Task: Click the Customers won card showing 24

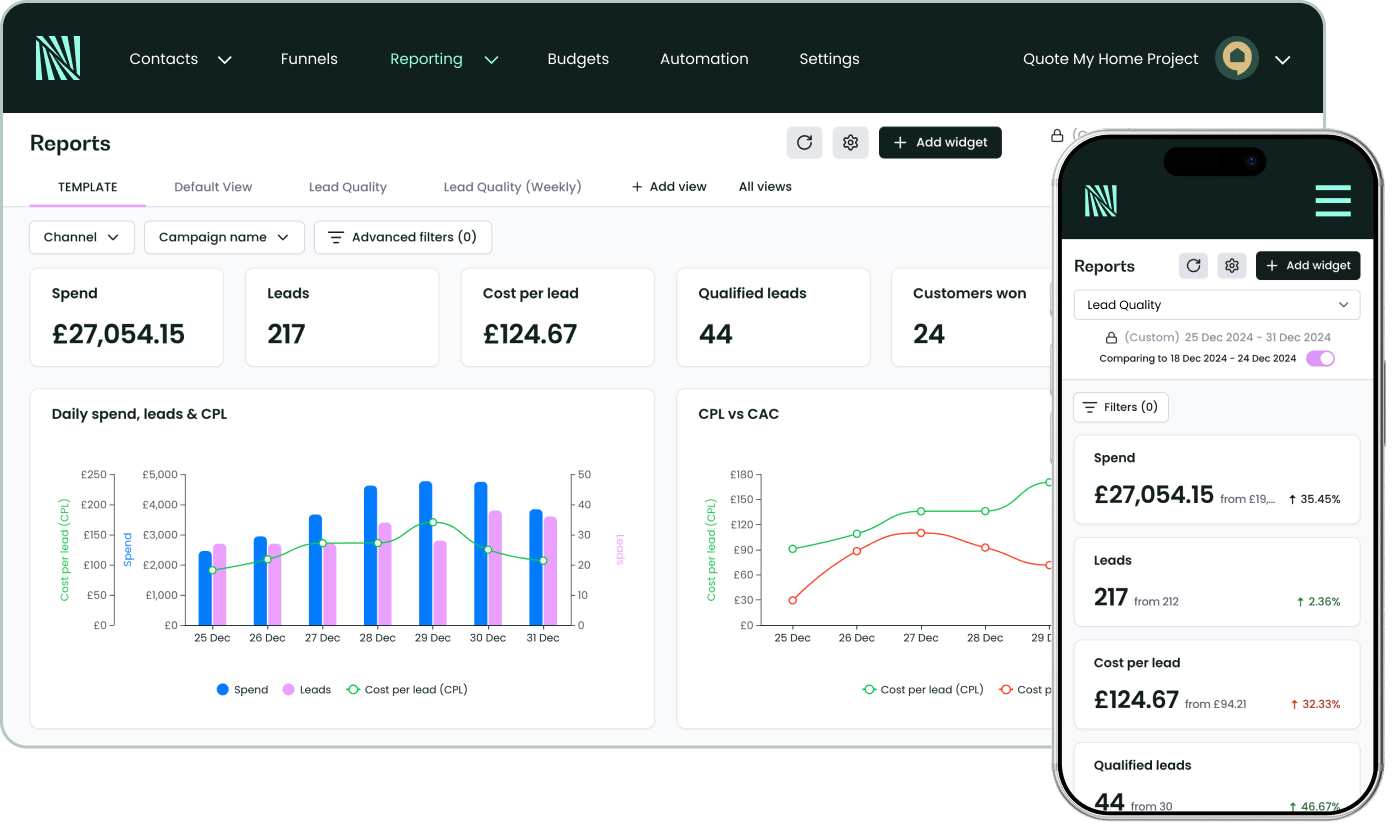Action: [x=972, y=317]
